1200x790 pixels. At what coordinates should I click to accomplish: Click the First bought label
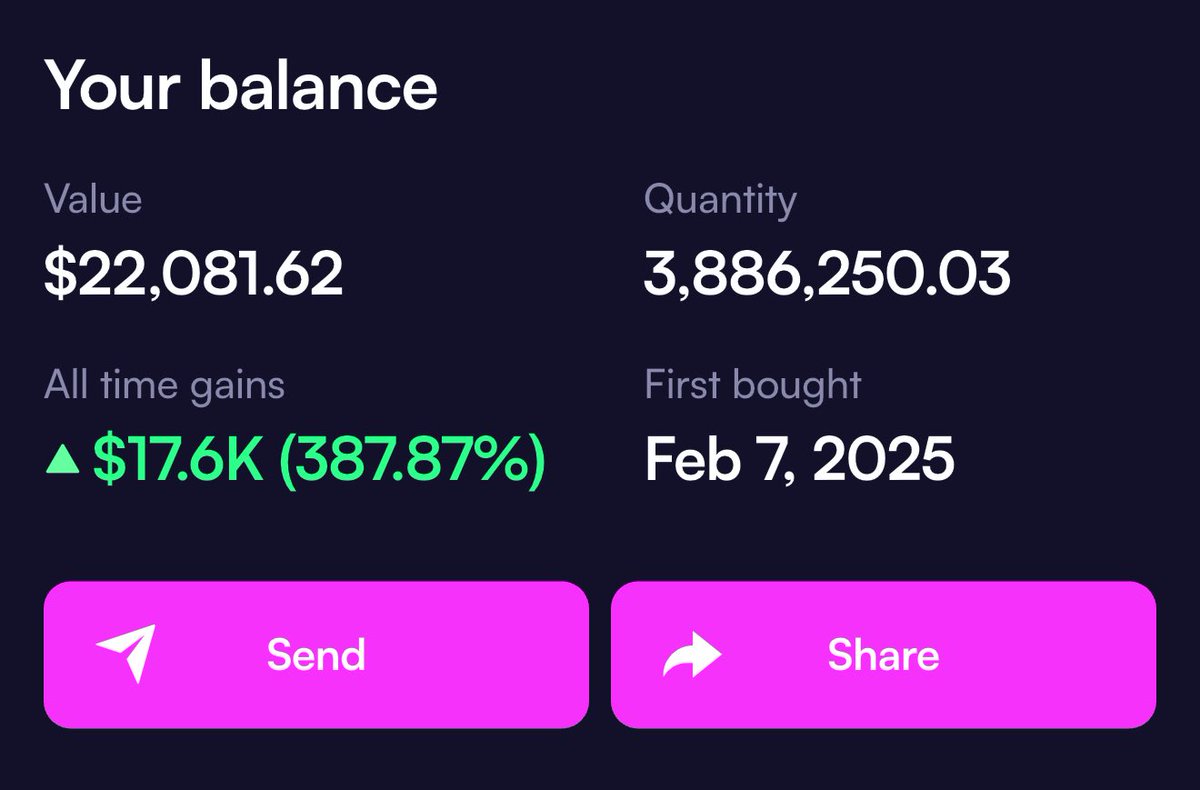753,385
